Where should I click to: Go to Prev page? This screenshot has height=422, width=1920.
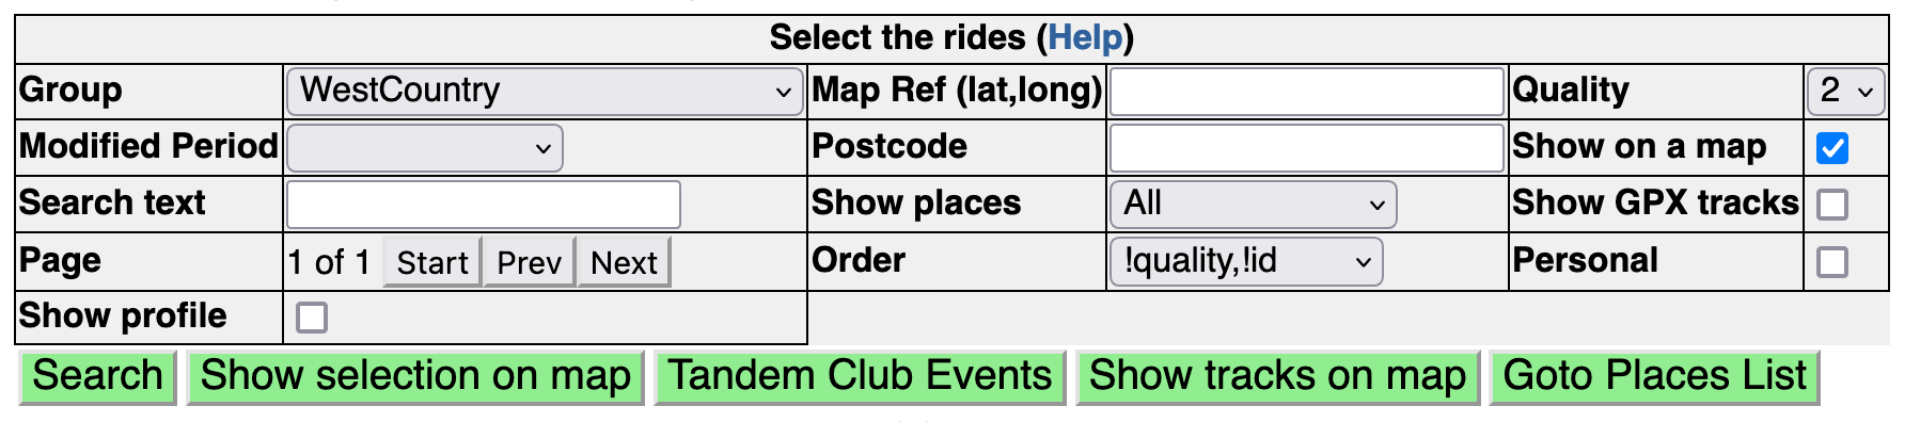tap(529, 262)
